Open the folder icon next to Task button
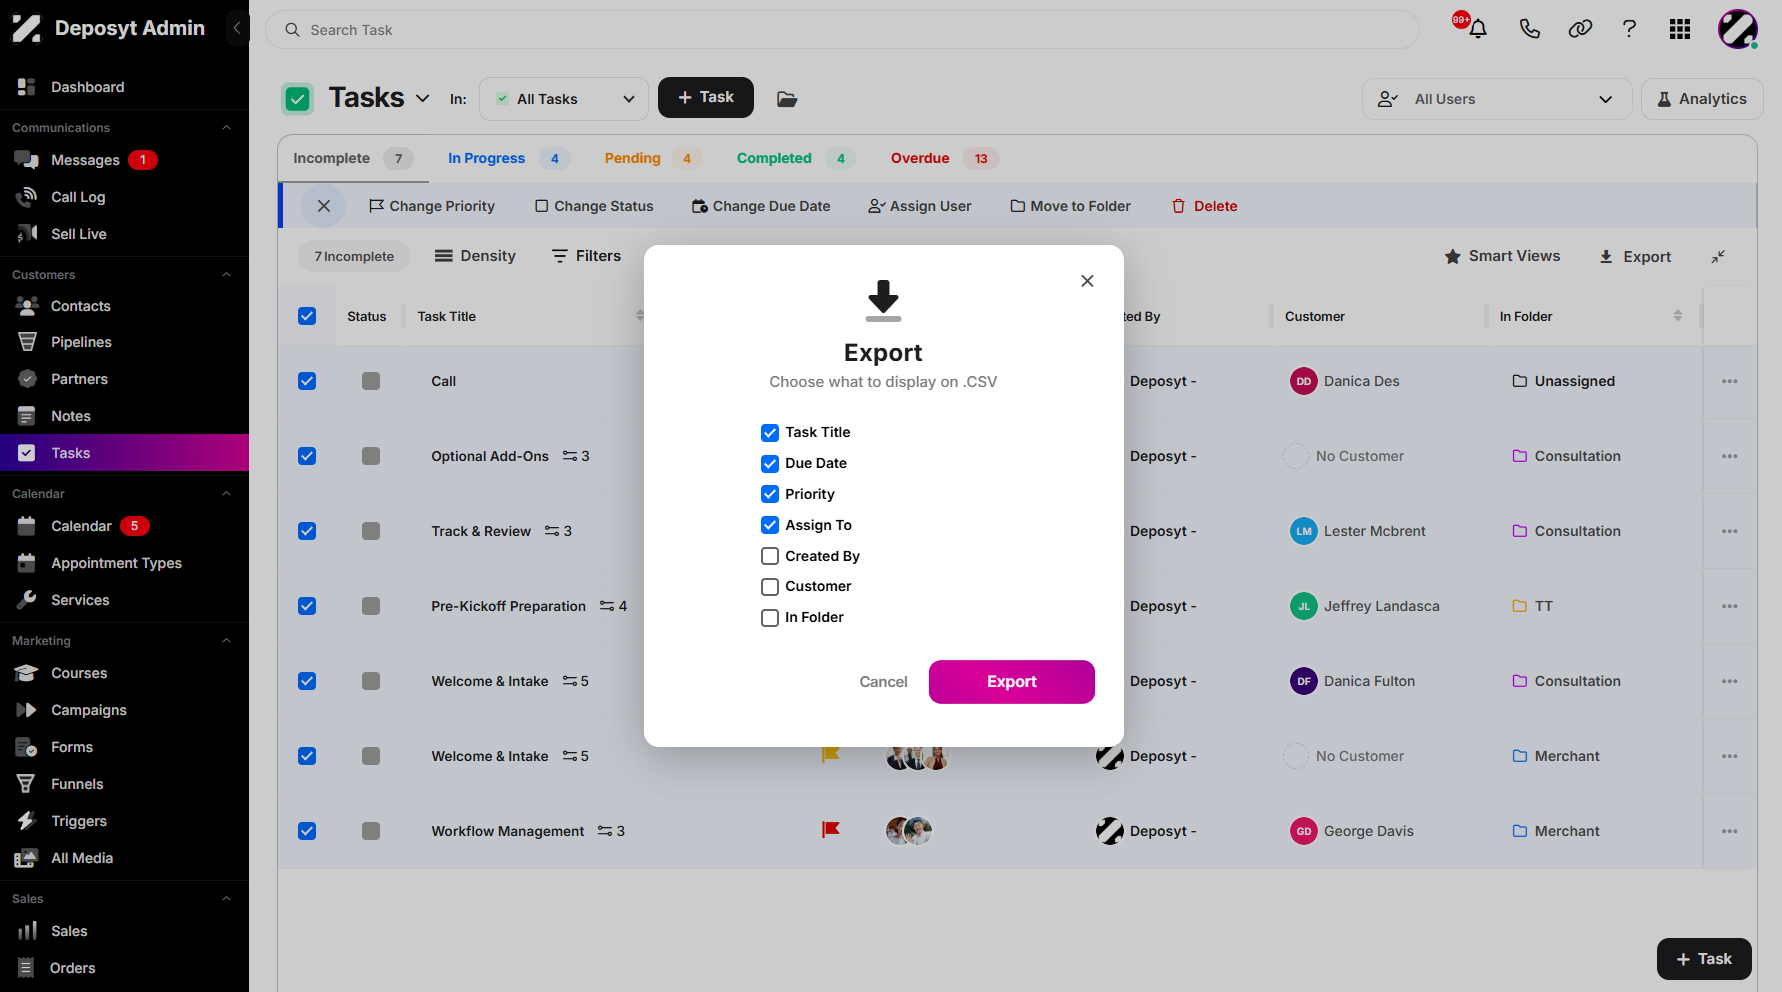 [787, 98]
